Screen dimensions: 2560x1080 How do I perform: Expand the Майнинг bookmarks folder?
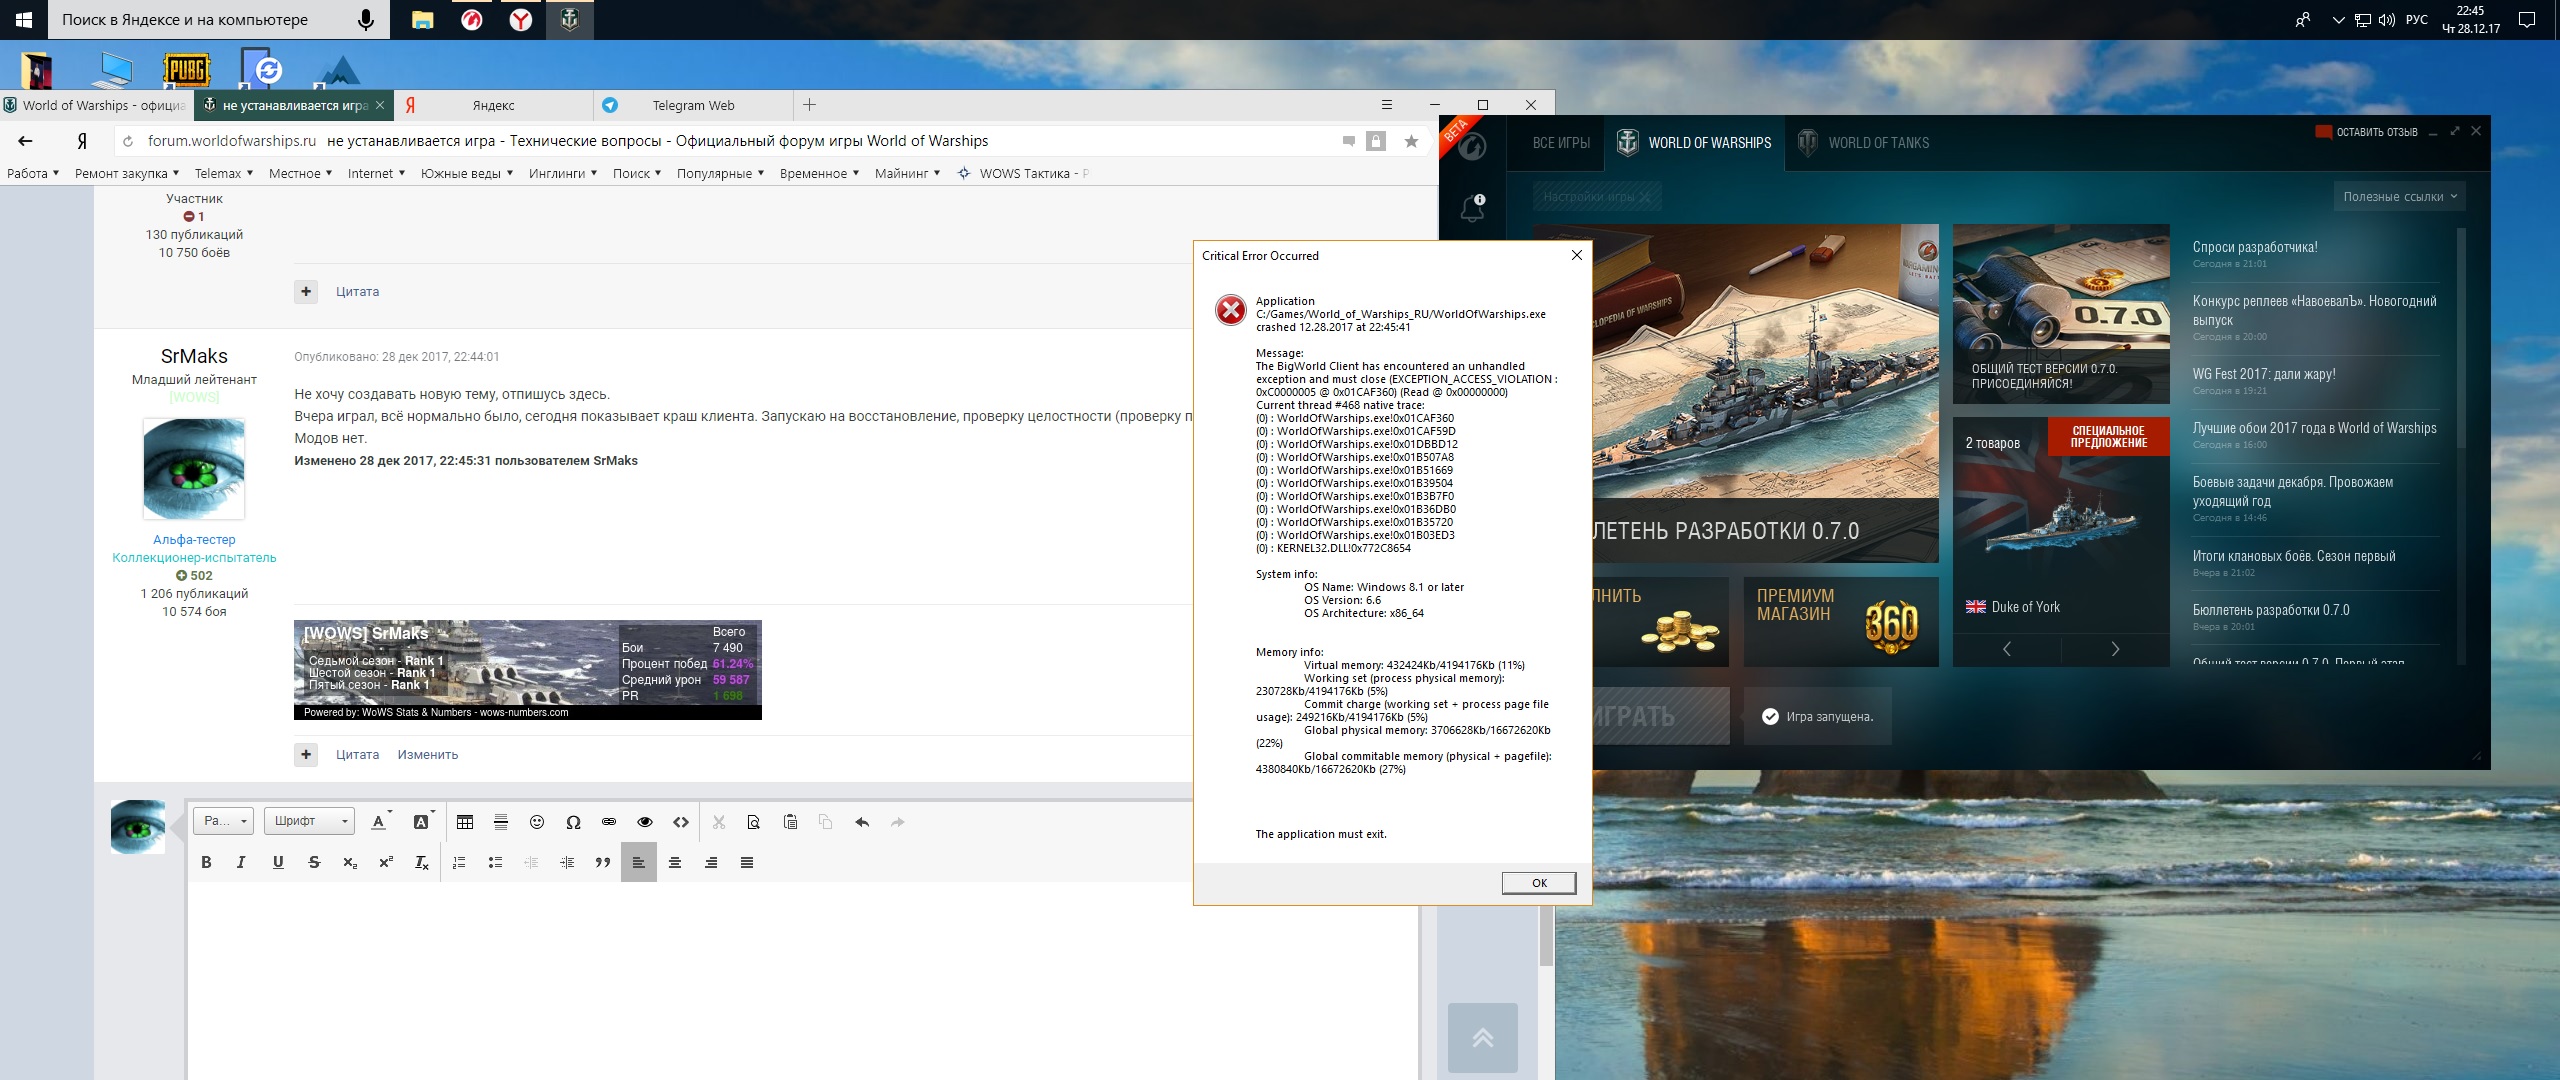click(907, 173)
